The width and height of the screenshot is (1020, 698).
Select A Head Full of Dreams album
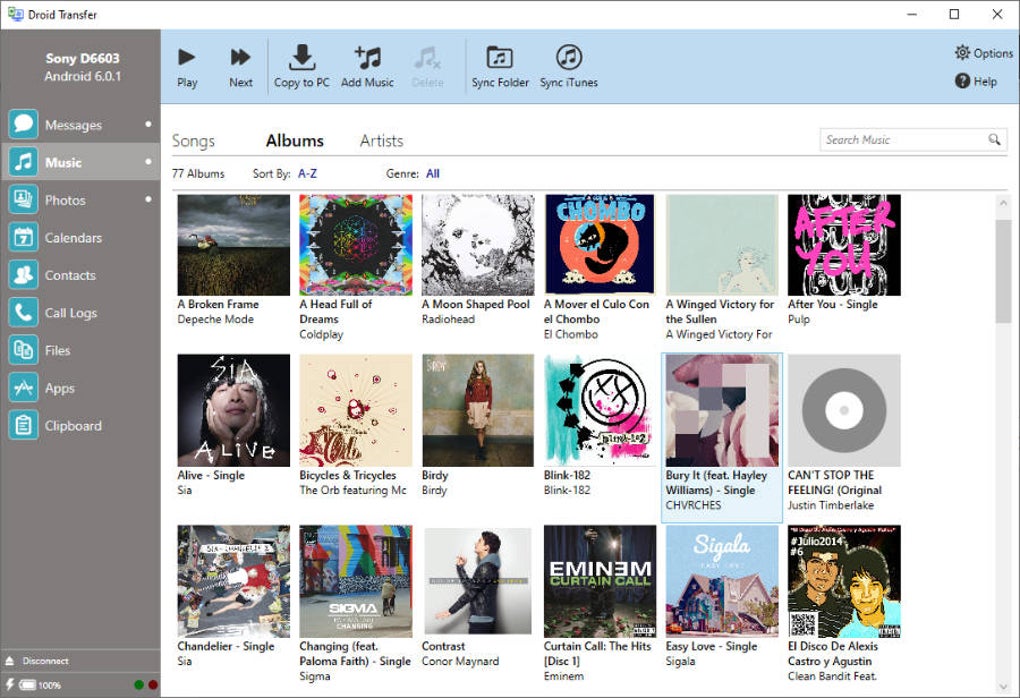pos(356,245)
